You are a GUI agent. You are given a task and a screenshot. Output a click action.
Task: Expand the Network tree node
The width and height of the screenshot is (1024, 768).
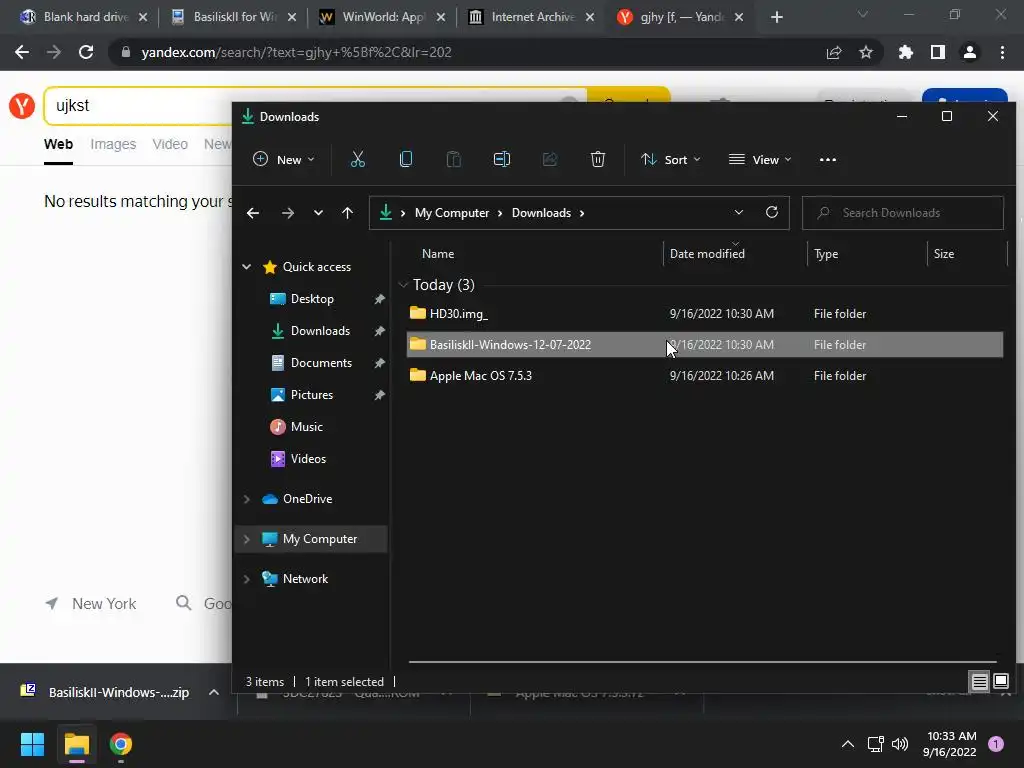tap(247, 579)
